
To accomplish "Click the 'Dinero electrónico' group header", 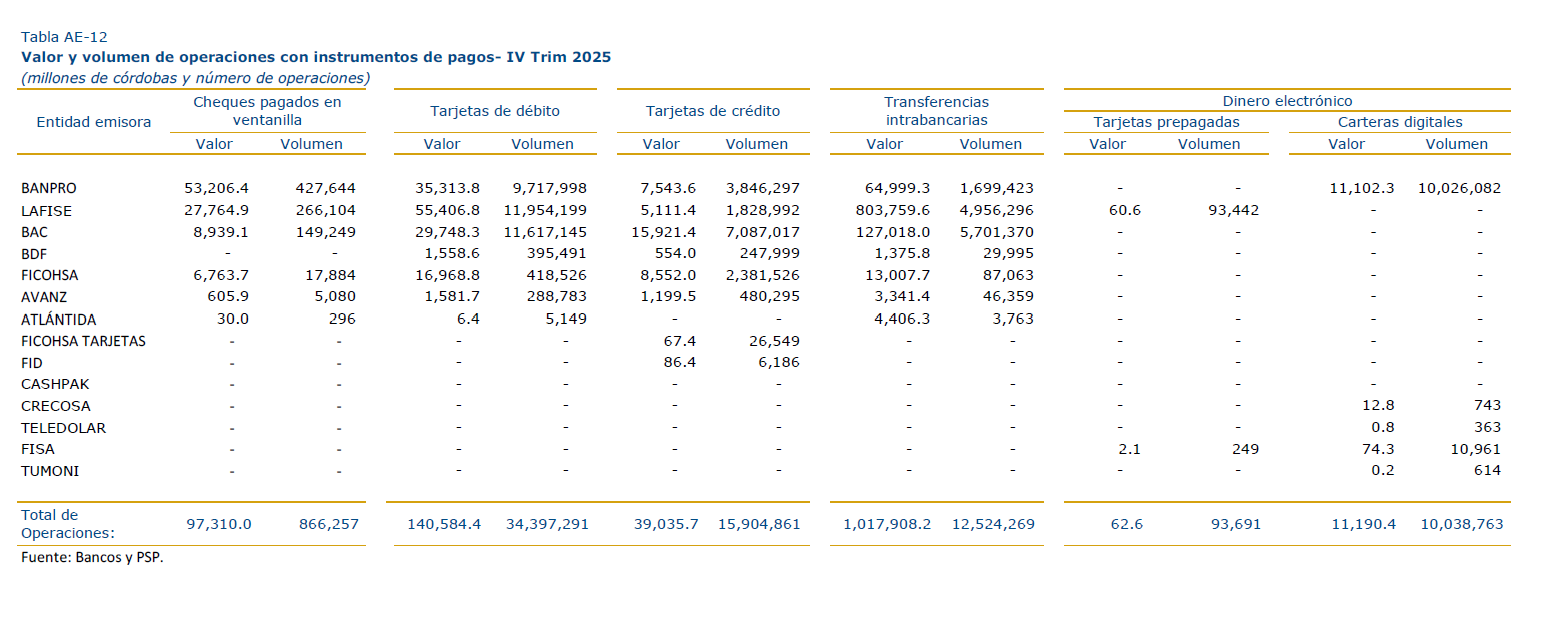I will (x=1287, y=101).
